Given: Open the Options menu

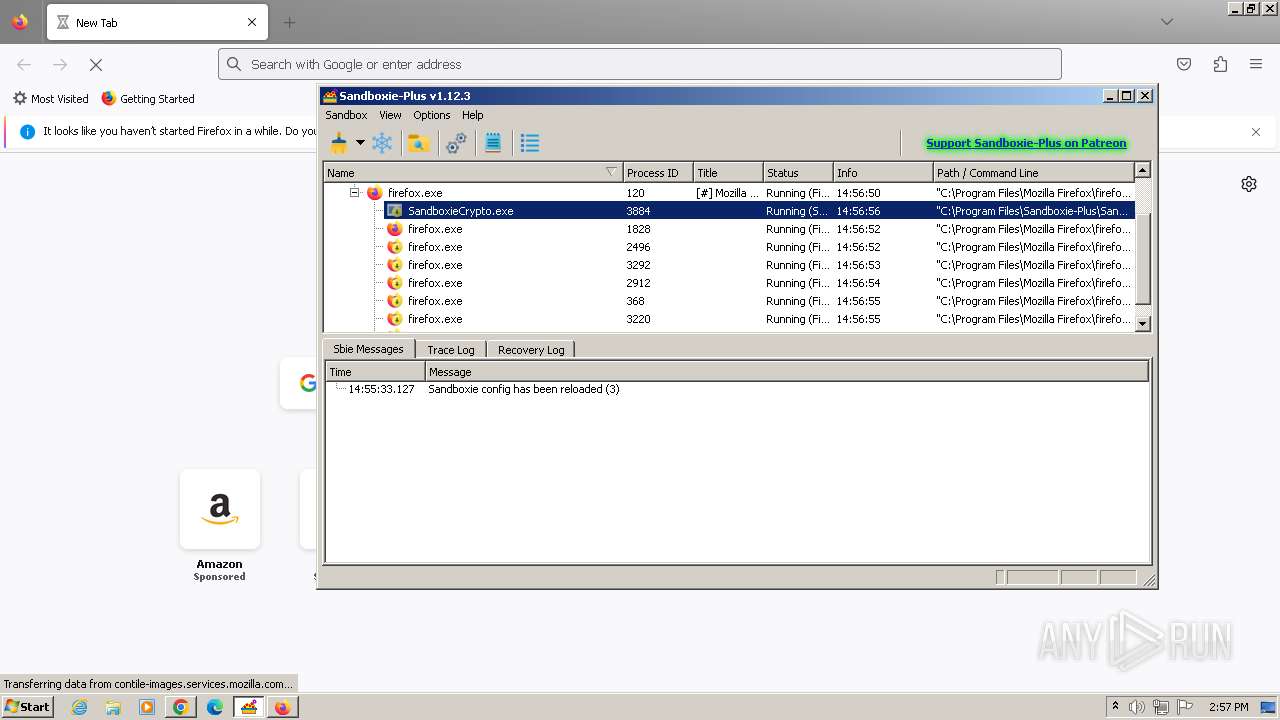Looking at the screenshot, I should 432,115.
